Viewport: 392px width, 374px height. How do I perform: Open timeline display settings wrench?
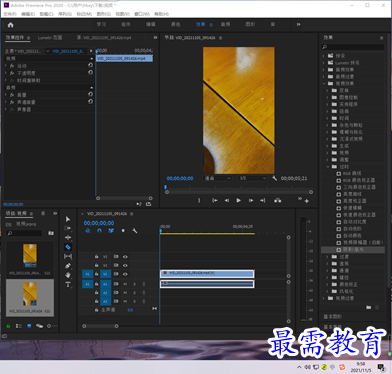tap(135, 231)
